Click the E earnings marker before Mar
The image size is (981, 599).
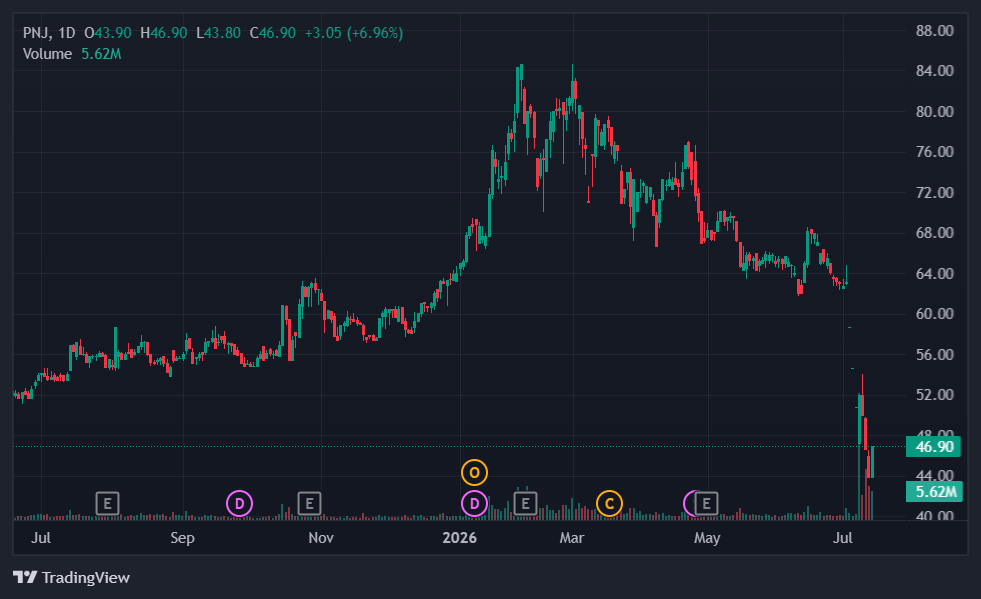click(526, 503)
